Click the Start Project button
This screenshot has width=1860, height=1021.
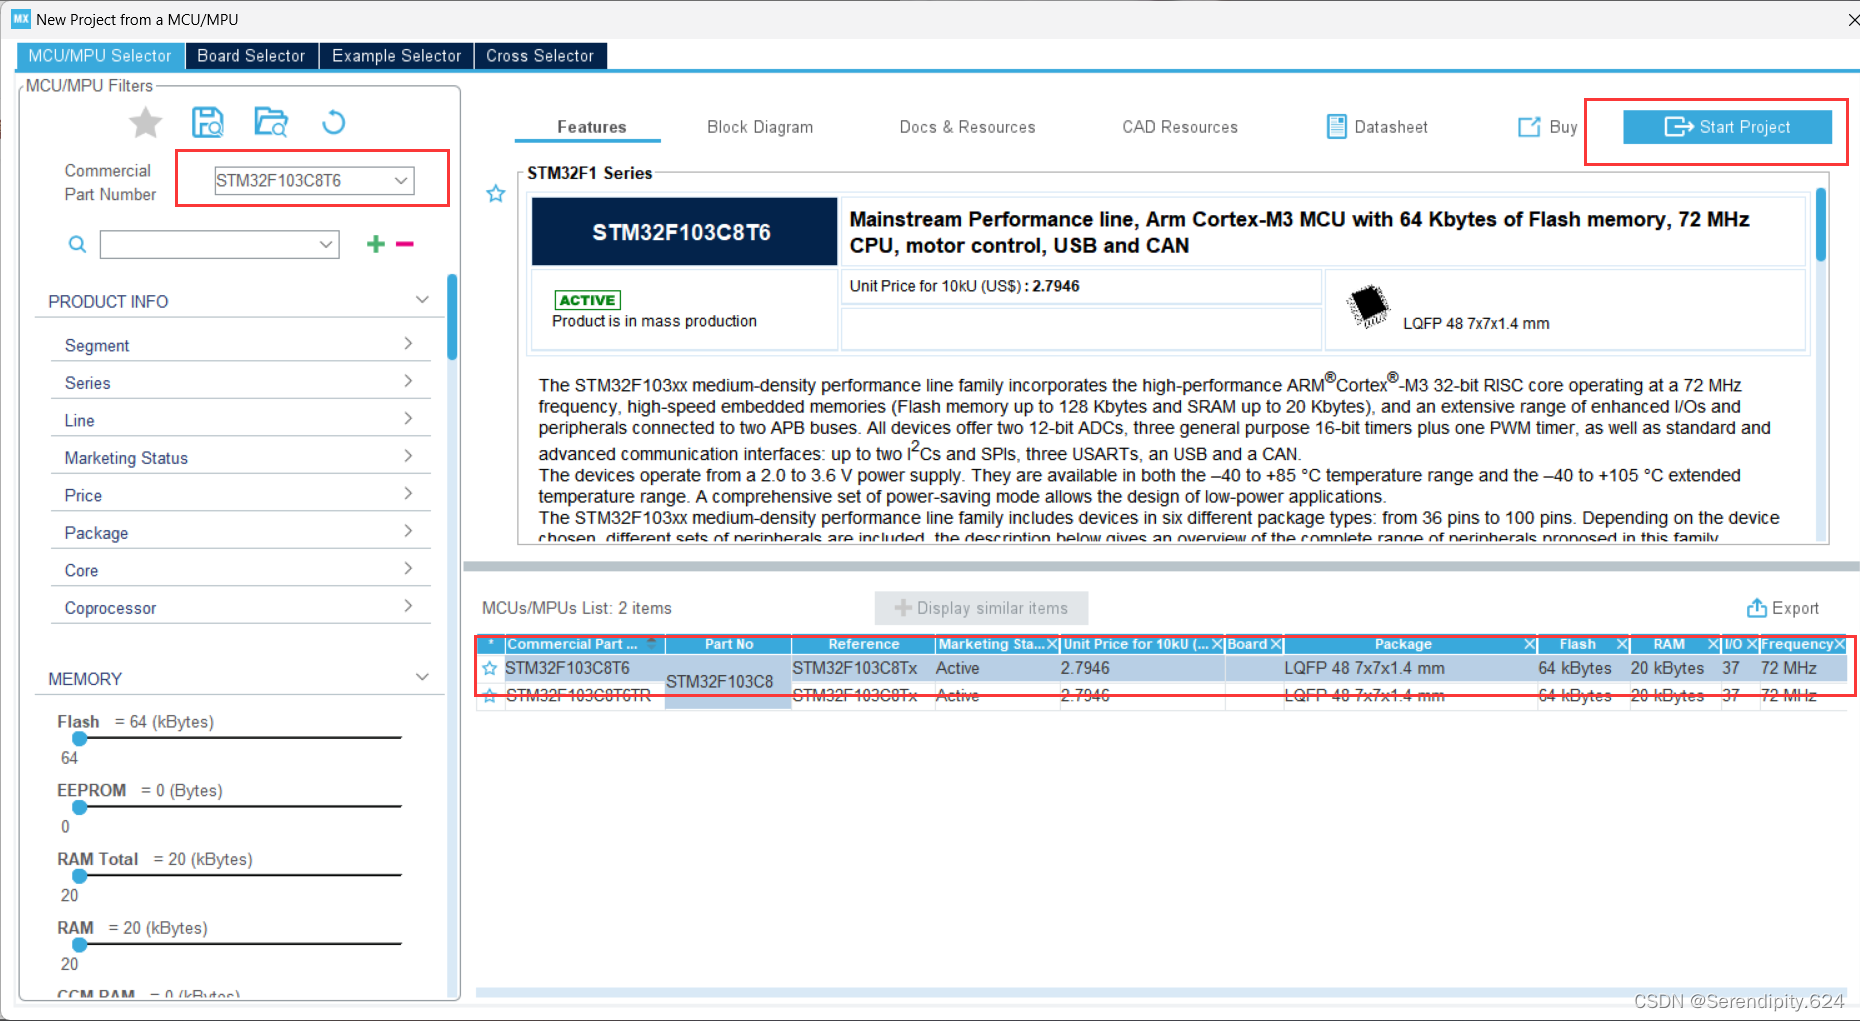click(x=1727, y=127)
